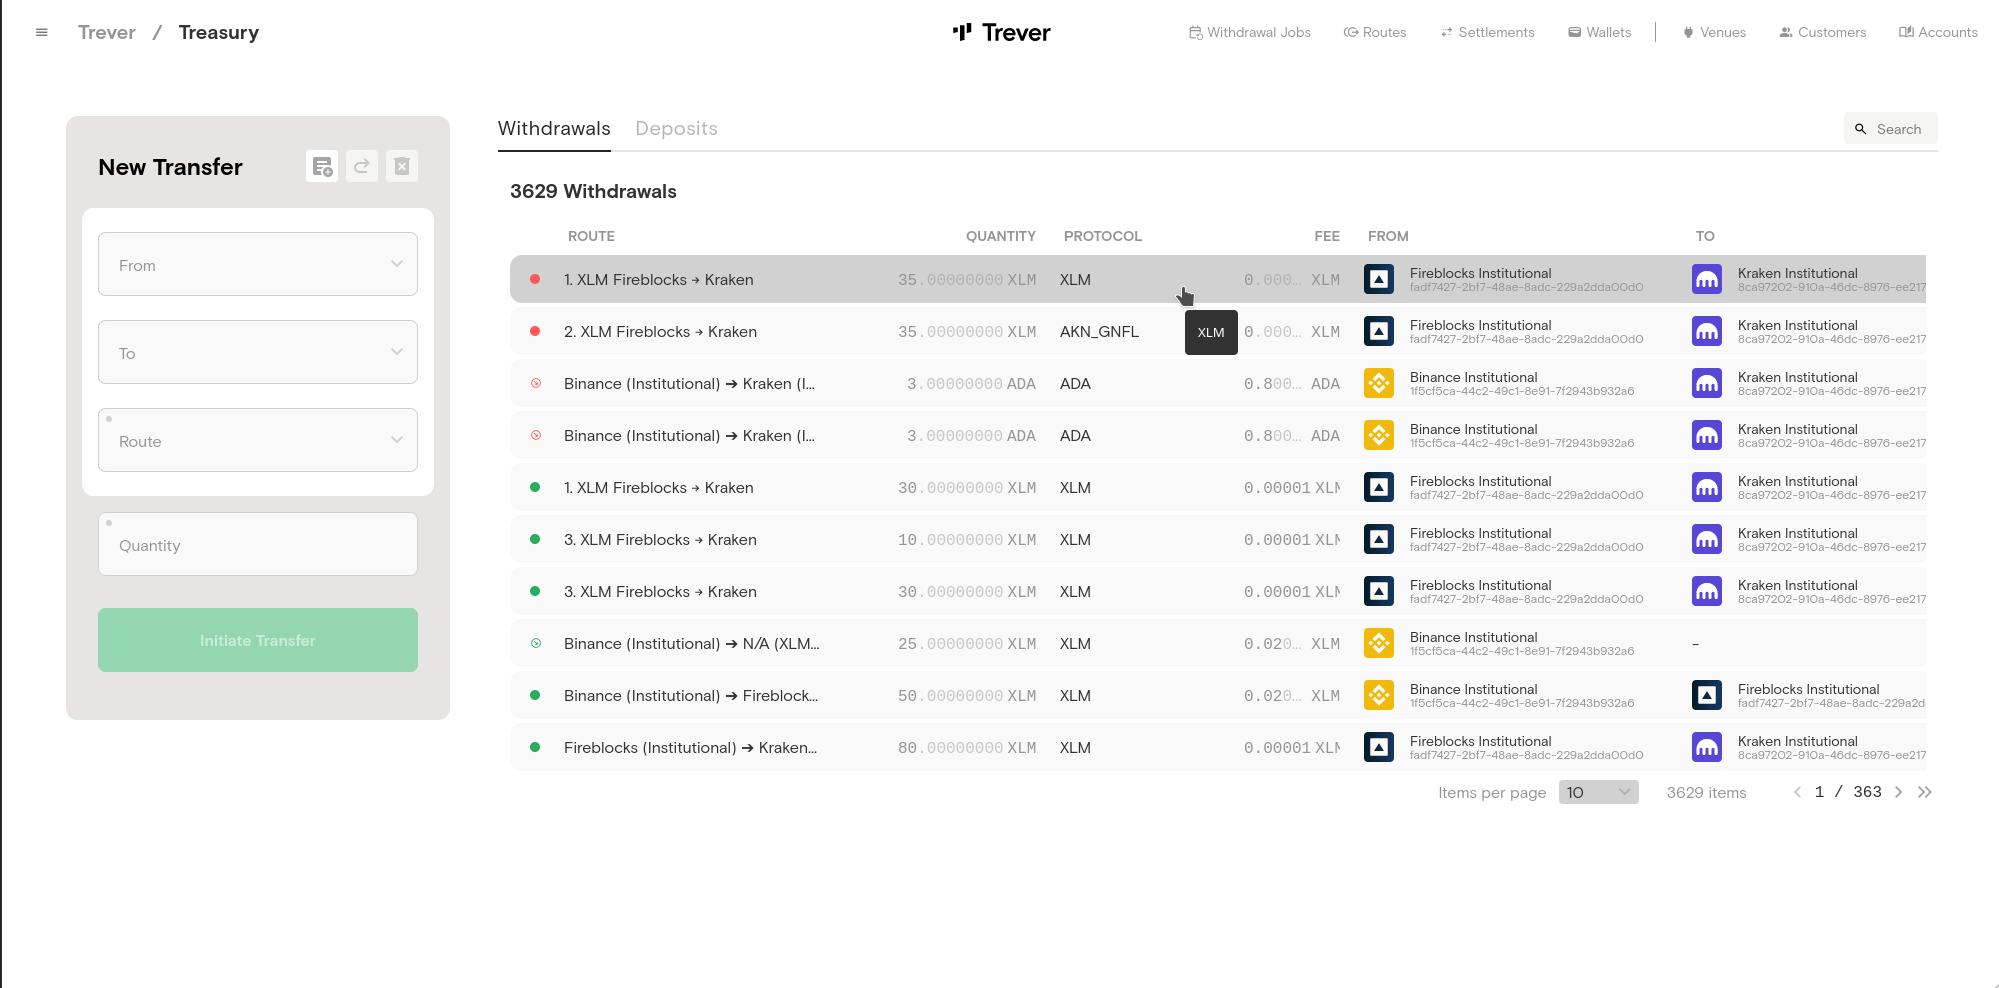Go to the last page with double-chevron
Image resolution: width=1999 pixels, height=988 pixels.
tap(1925, 792)
